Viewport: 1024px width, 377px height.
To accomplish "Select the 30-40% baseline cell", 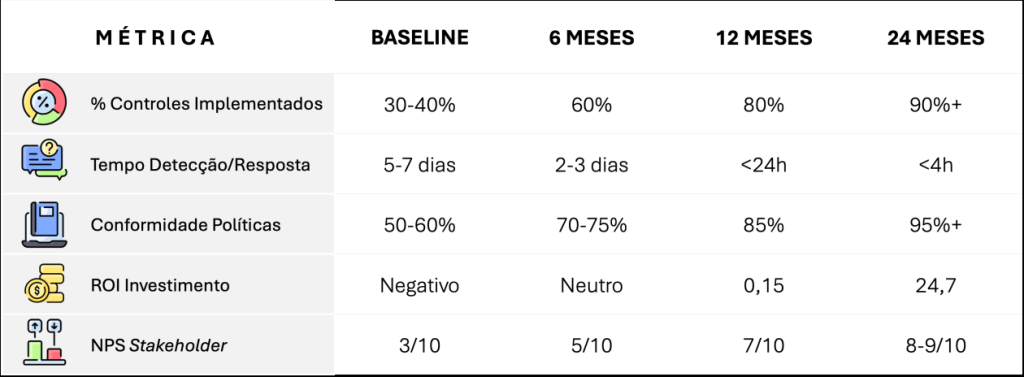I will (x=419, y=105).
